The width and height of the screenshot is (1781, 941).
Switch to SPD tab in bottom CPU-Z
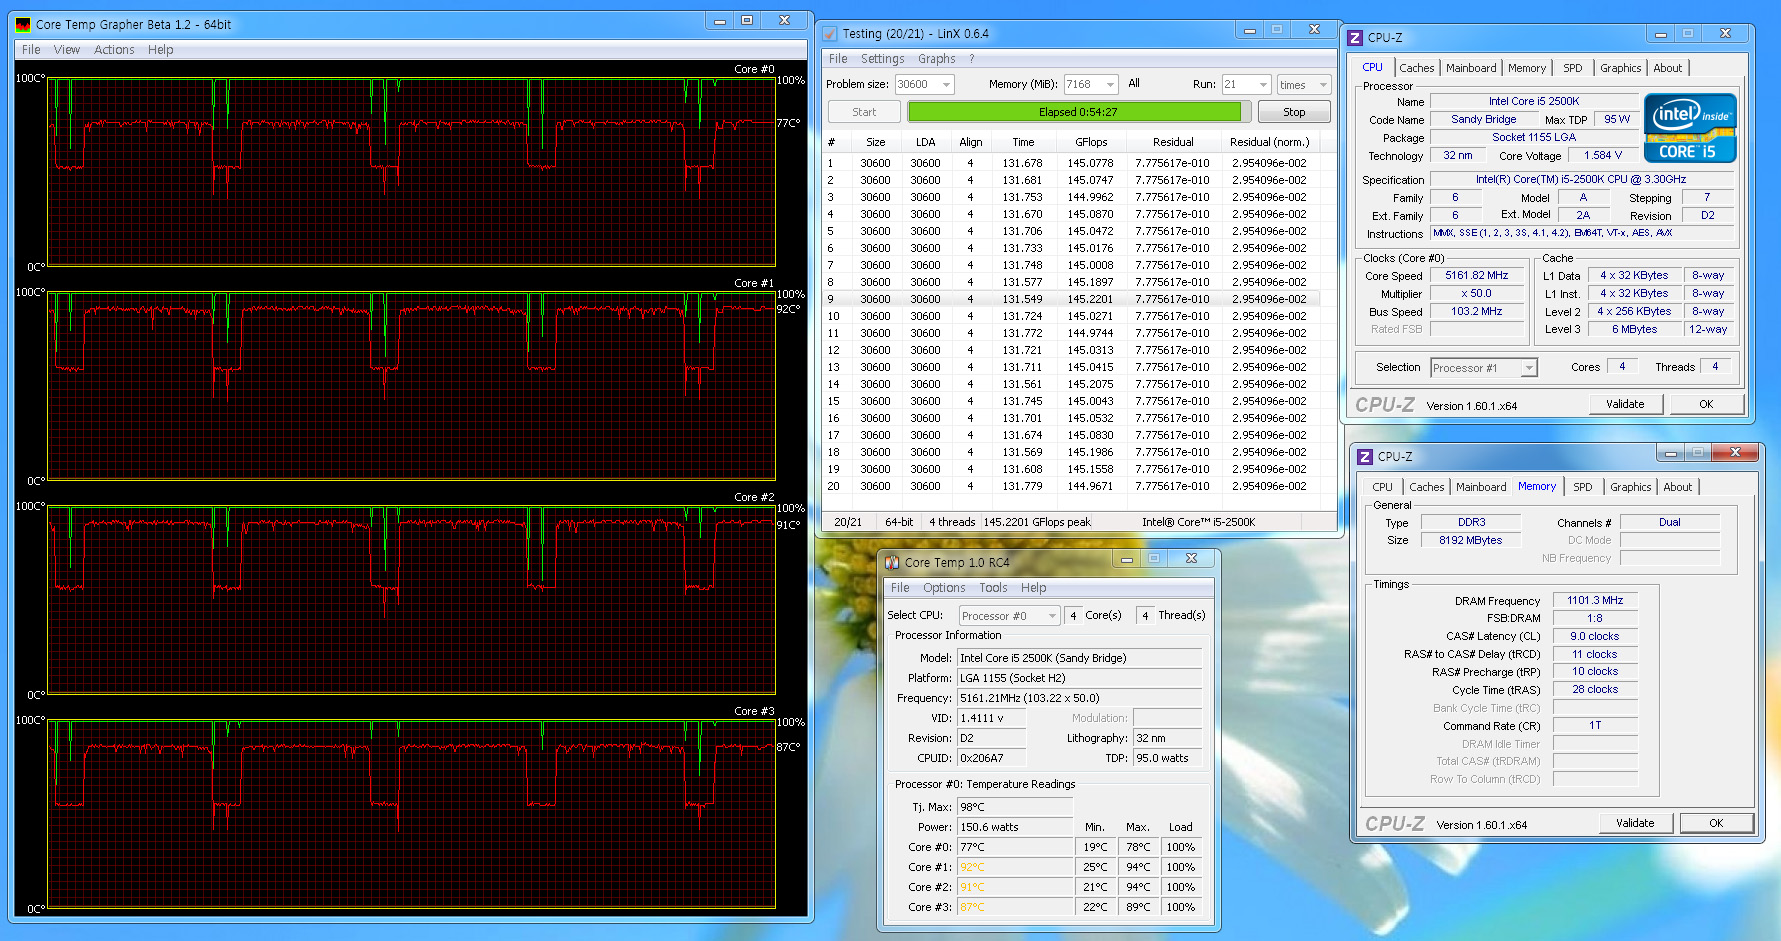click(x=1582, y=487)
